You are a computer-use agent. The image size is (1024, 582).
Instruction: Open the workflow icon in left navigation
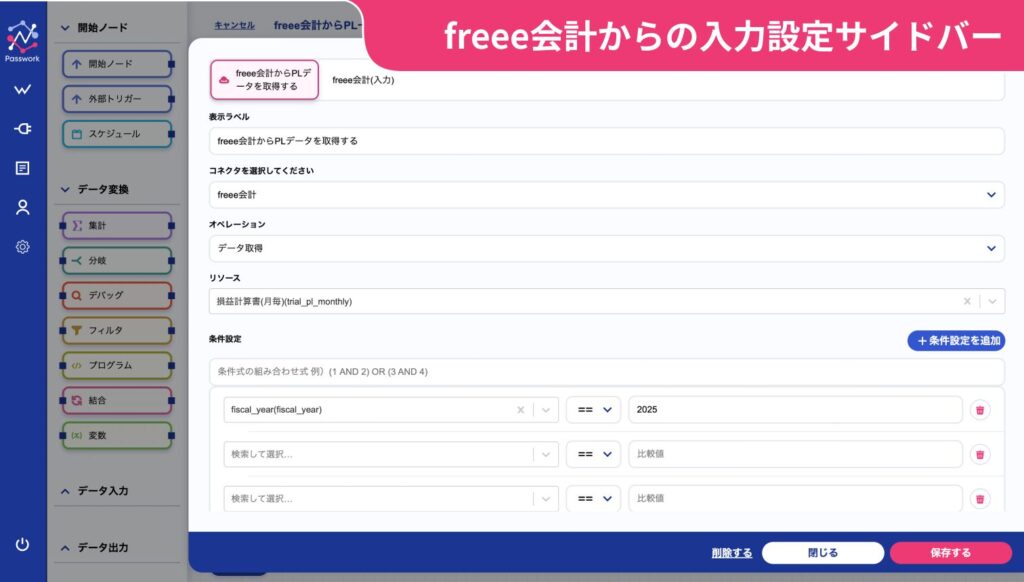point(23,89)
